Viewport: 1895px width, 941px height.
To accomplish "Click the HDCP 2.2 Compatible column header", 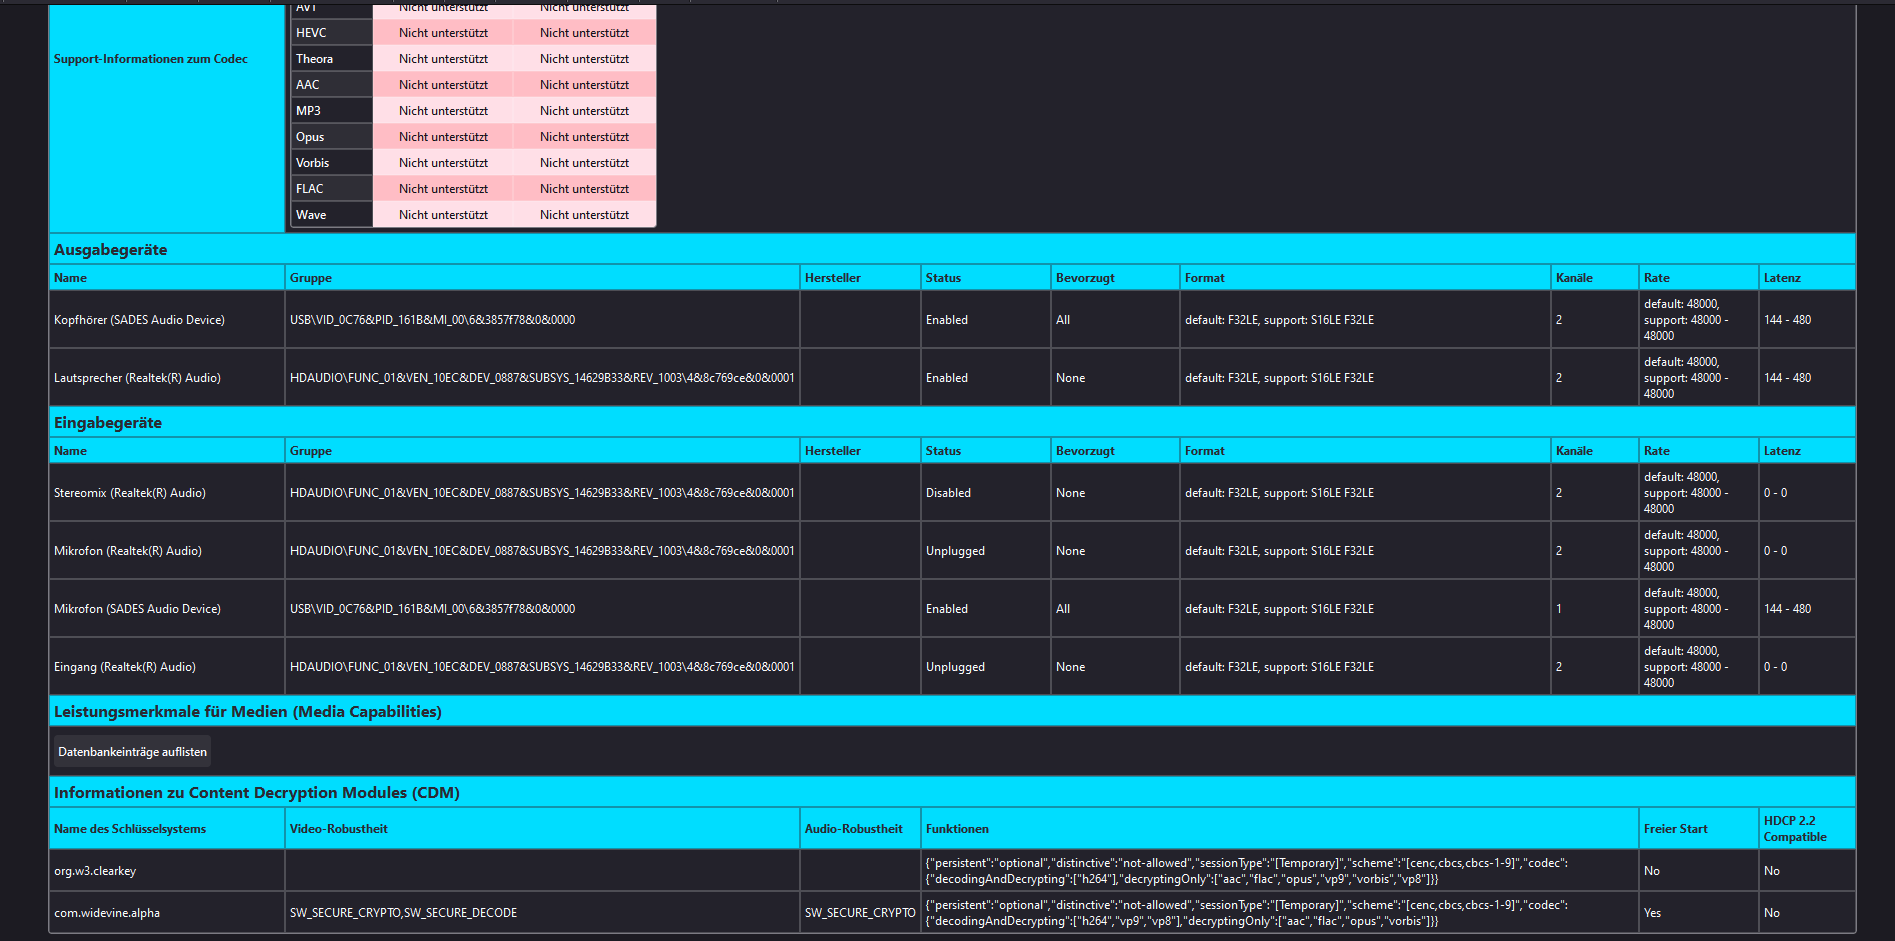I will [x=1795, y=829].
